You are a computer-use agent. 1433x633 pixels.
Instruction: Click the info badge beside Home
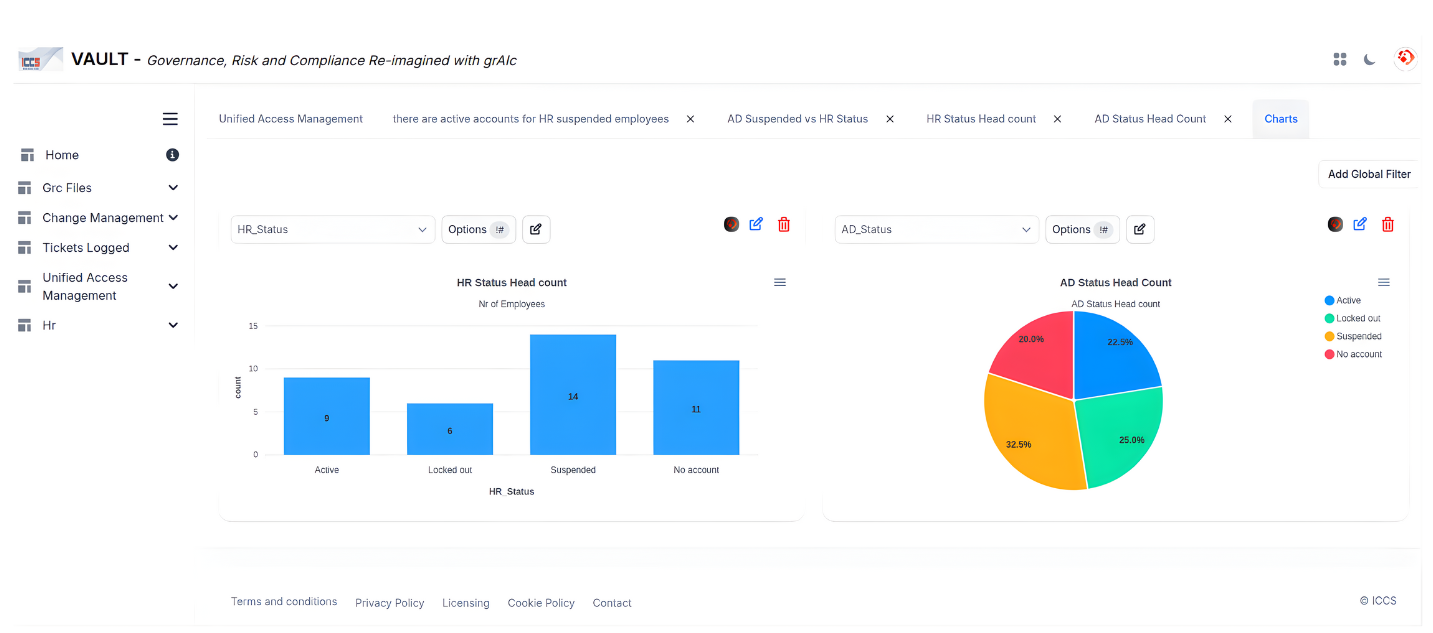(x=172, y=155)
